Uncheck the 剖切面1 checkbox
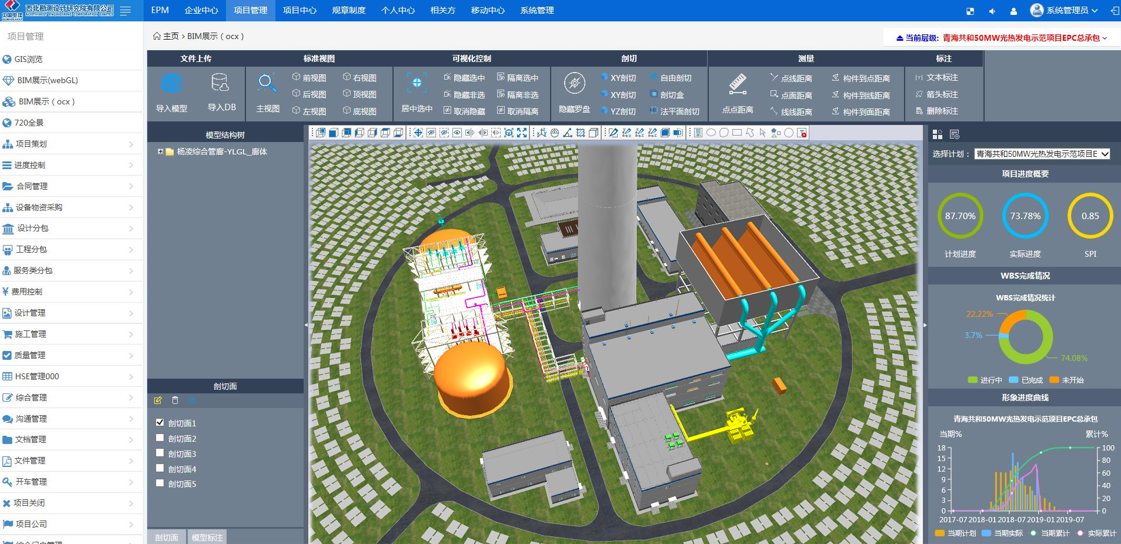This screenshot has height=544, width=1121. click(160, 423)
